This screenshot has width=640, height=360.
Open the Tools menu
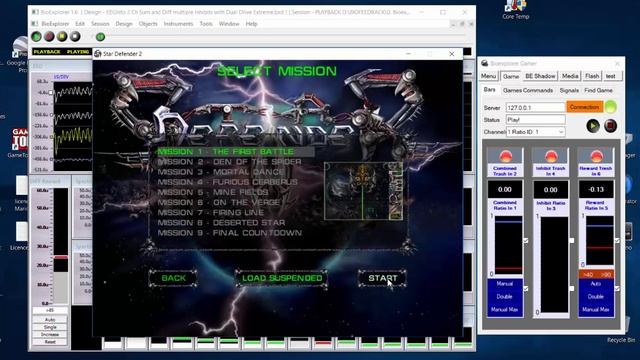[206, 24]
